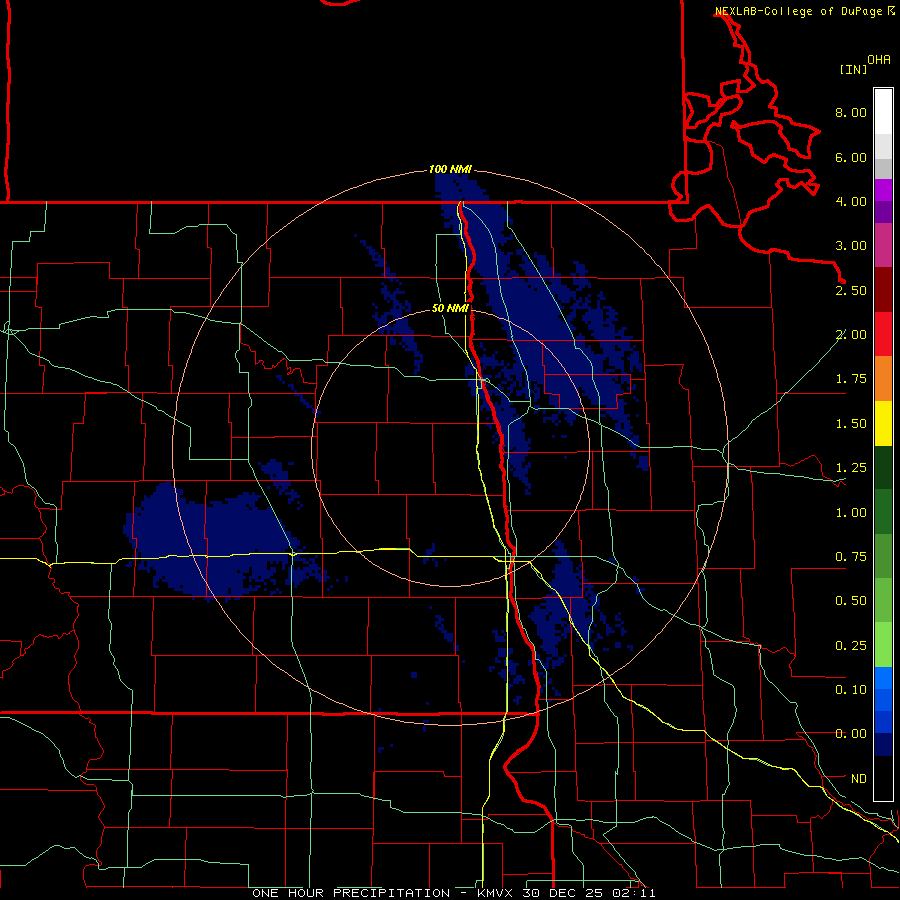
Task: Click the yellow legend swatch
Action: coord(883,424)
